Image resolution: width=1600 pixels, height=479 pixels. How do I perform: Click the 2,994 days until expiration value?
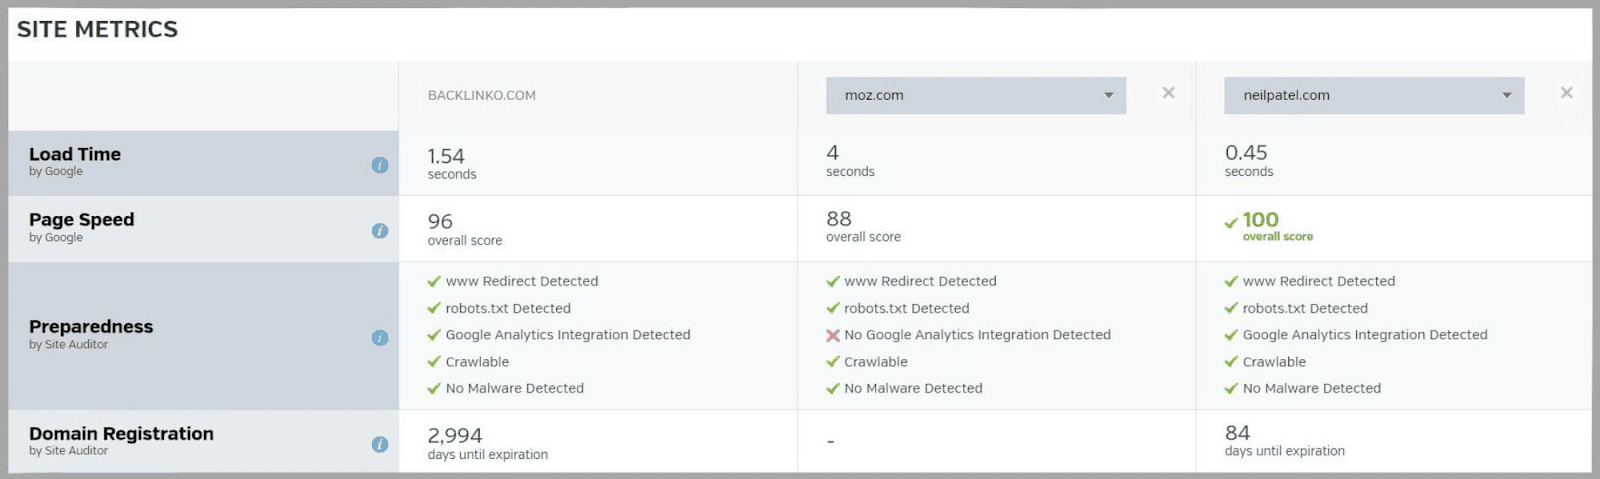pyautogui.click(x=455, y=436)
